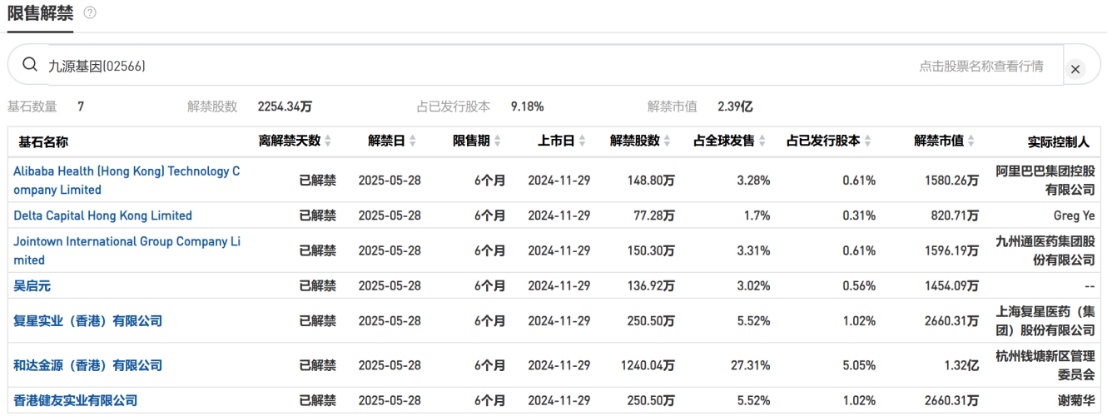Sort by 占已发行股本 column arrows
Screen dimensions: 1107x417
coord(868,141)
